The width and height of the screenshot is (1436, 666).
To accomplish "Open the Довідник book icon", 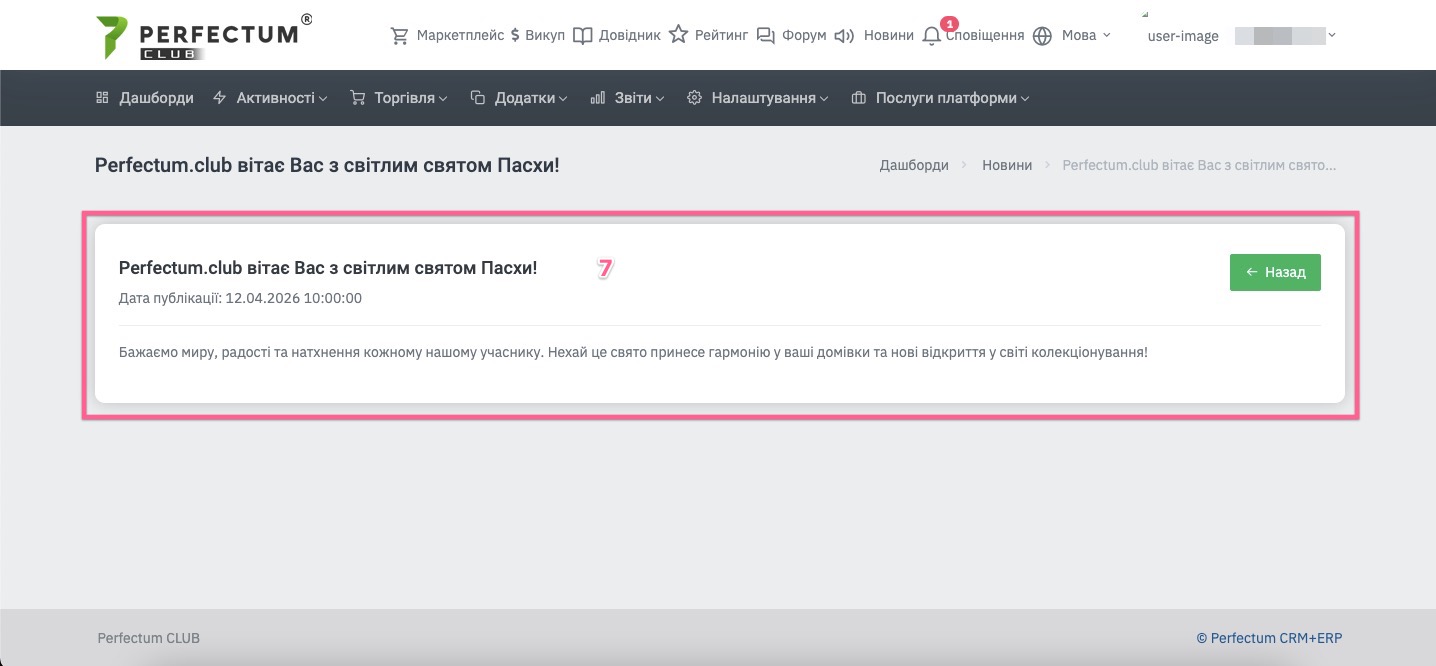I will [x=583, y=36].
